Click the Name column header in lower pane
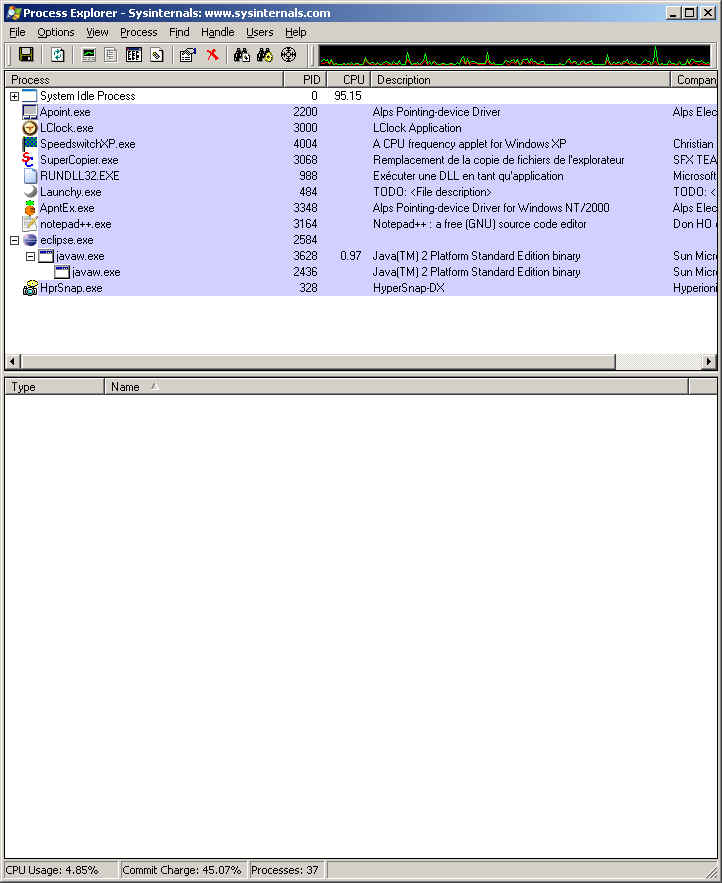 click(125, 387)
